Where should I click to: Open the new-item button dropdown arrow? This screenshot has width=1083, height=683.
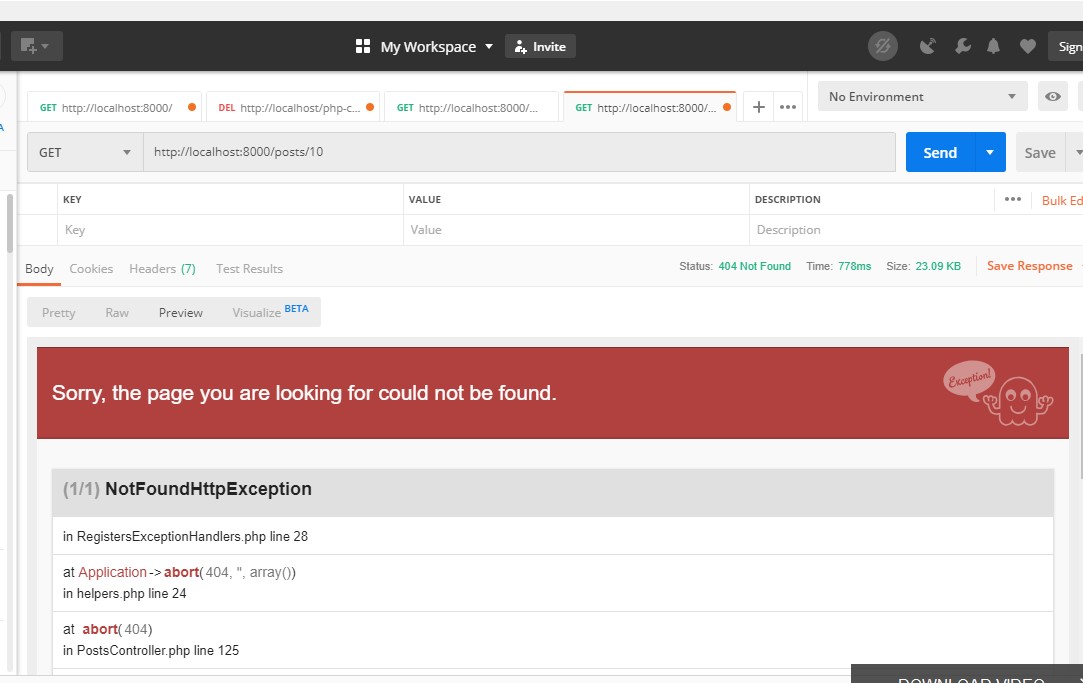click(x=46, y=46)
